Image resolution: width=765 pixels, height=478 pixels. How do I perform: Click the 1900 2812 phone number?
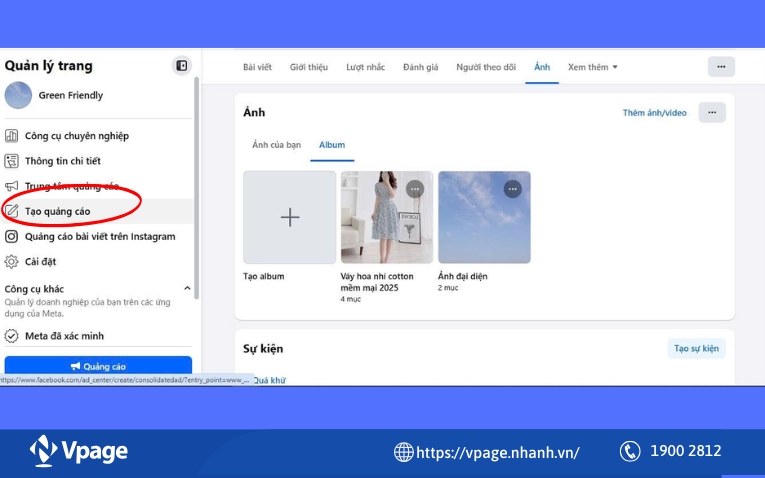pos(685,451)
